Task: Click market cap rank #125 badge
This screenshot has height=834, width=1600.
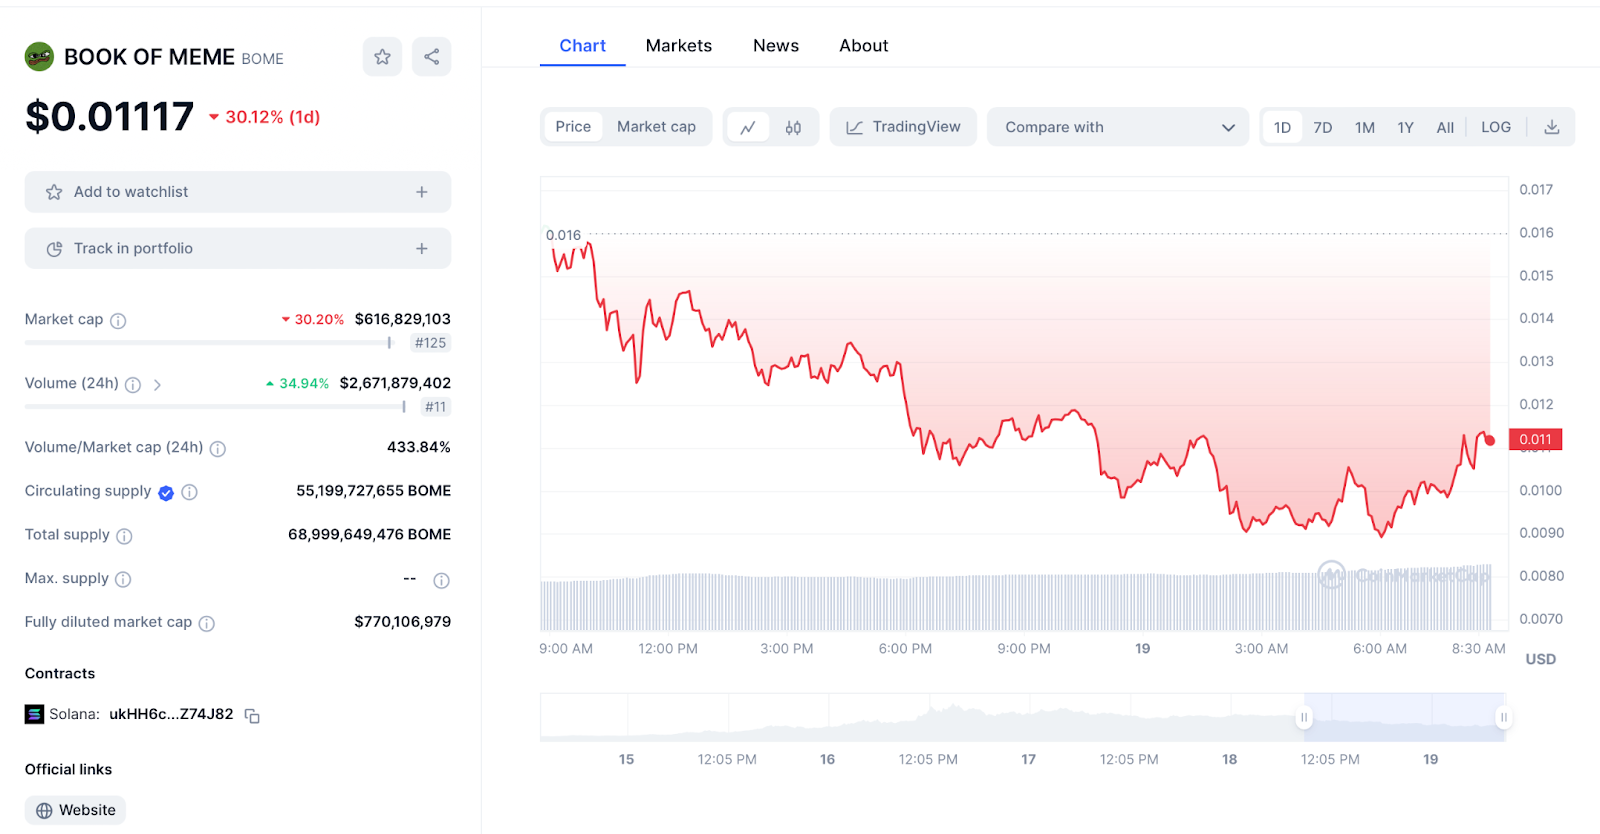Action: click(x=431, y=343)
